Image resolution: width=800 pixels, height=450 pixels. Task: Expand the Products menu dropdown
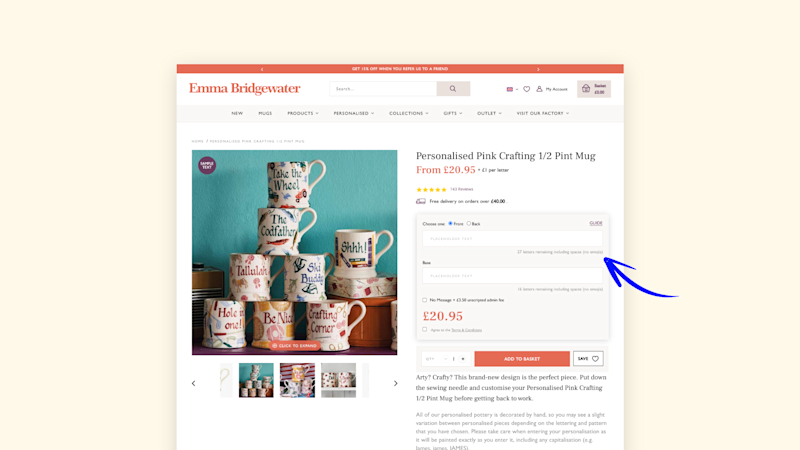[303, 113]
